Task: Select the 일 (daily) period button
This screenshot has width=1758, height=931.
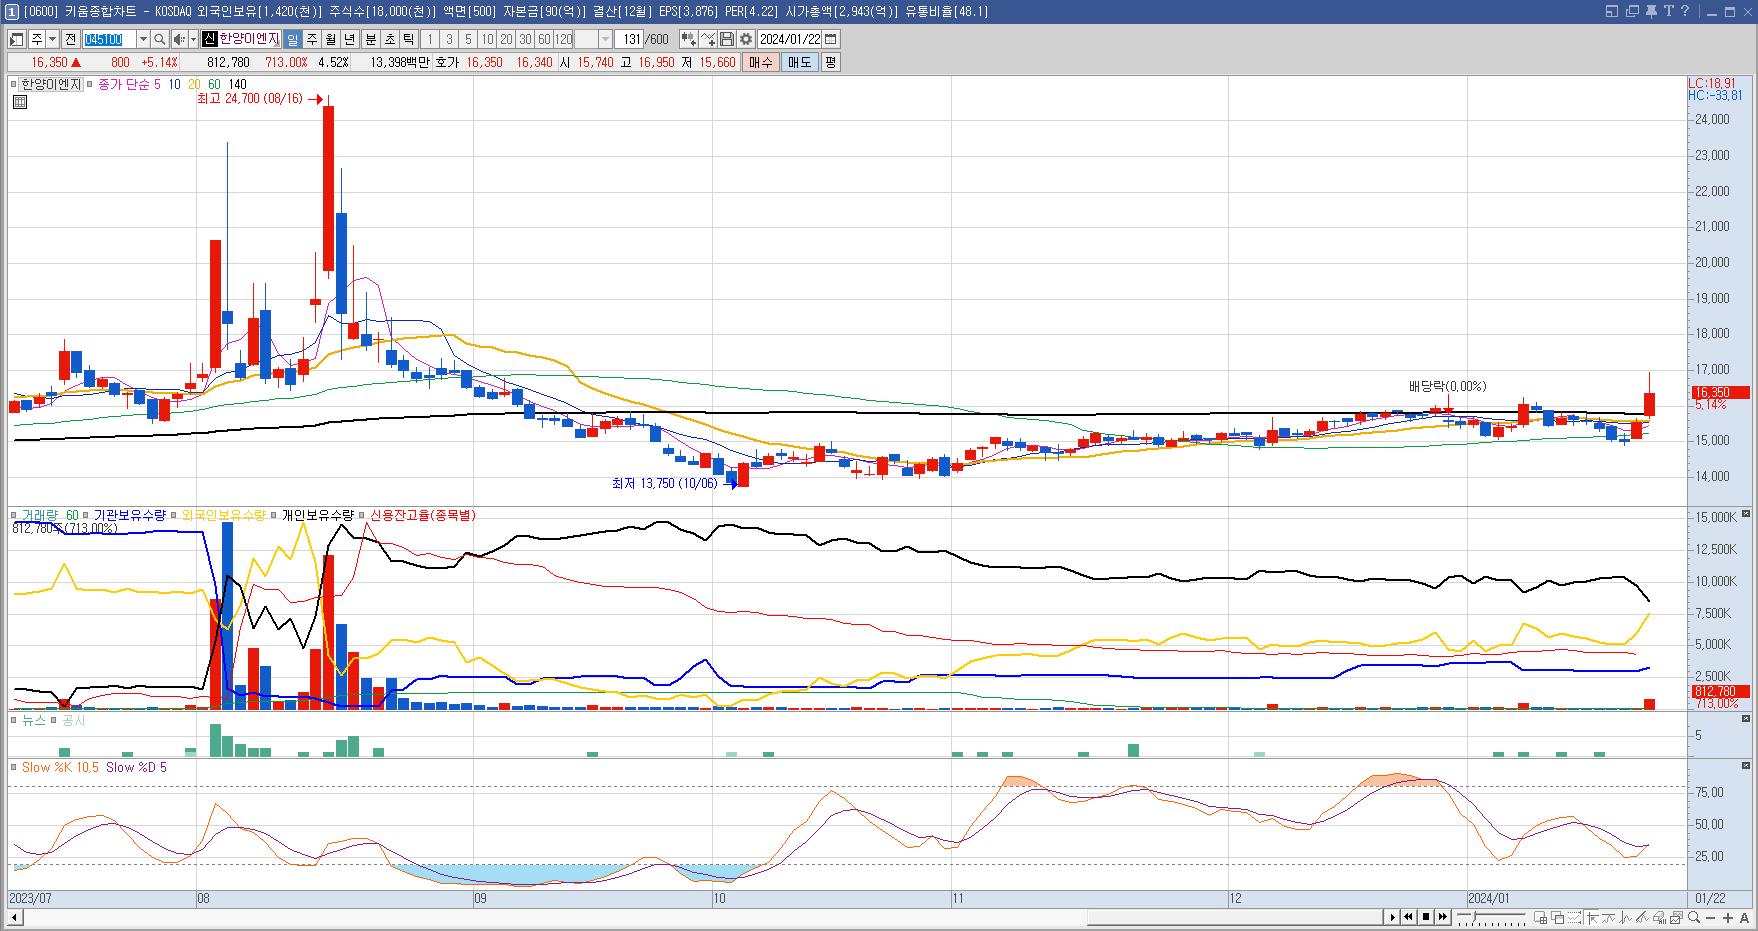Action: tap(292, 39)
